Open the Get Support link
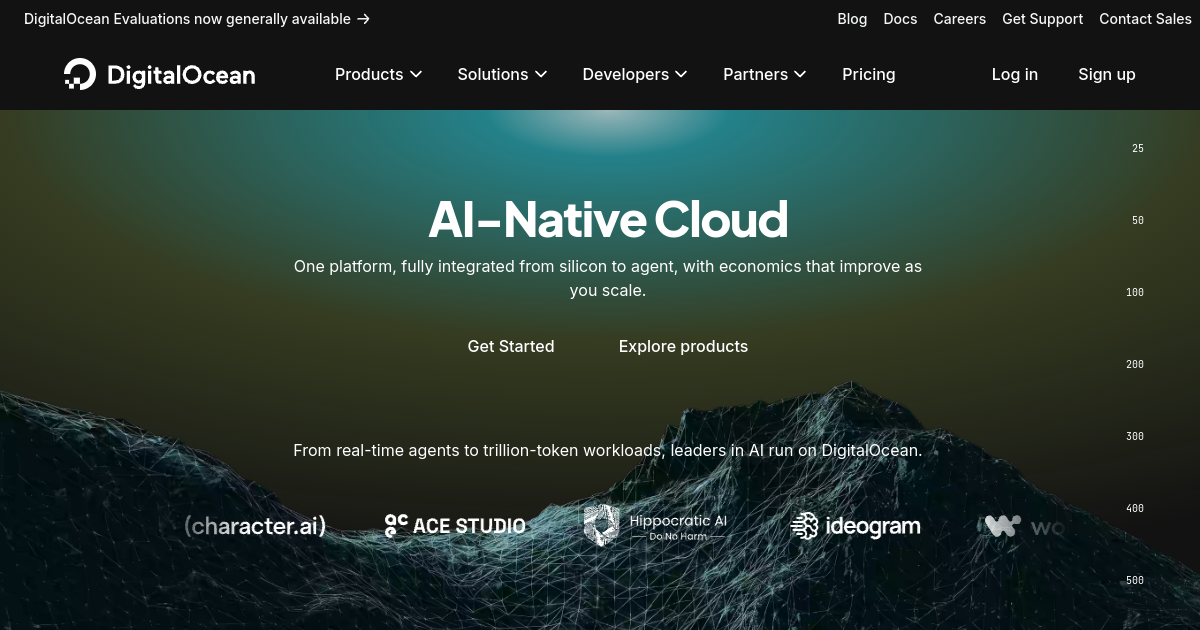This screenshot has width=1200, height=630. click(x=1043, y=19)
